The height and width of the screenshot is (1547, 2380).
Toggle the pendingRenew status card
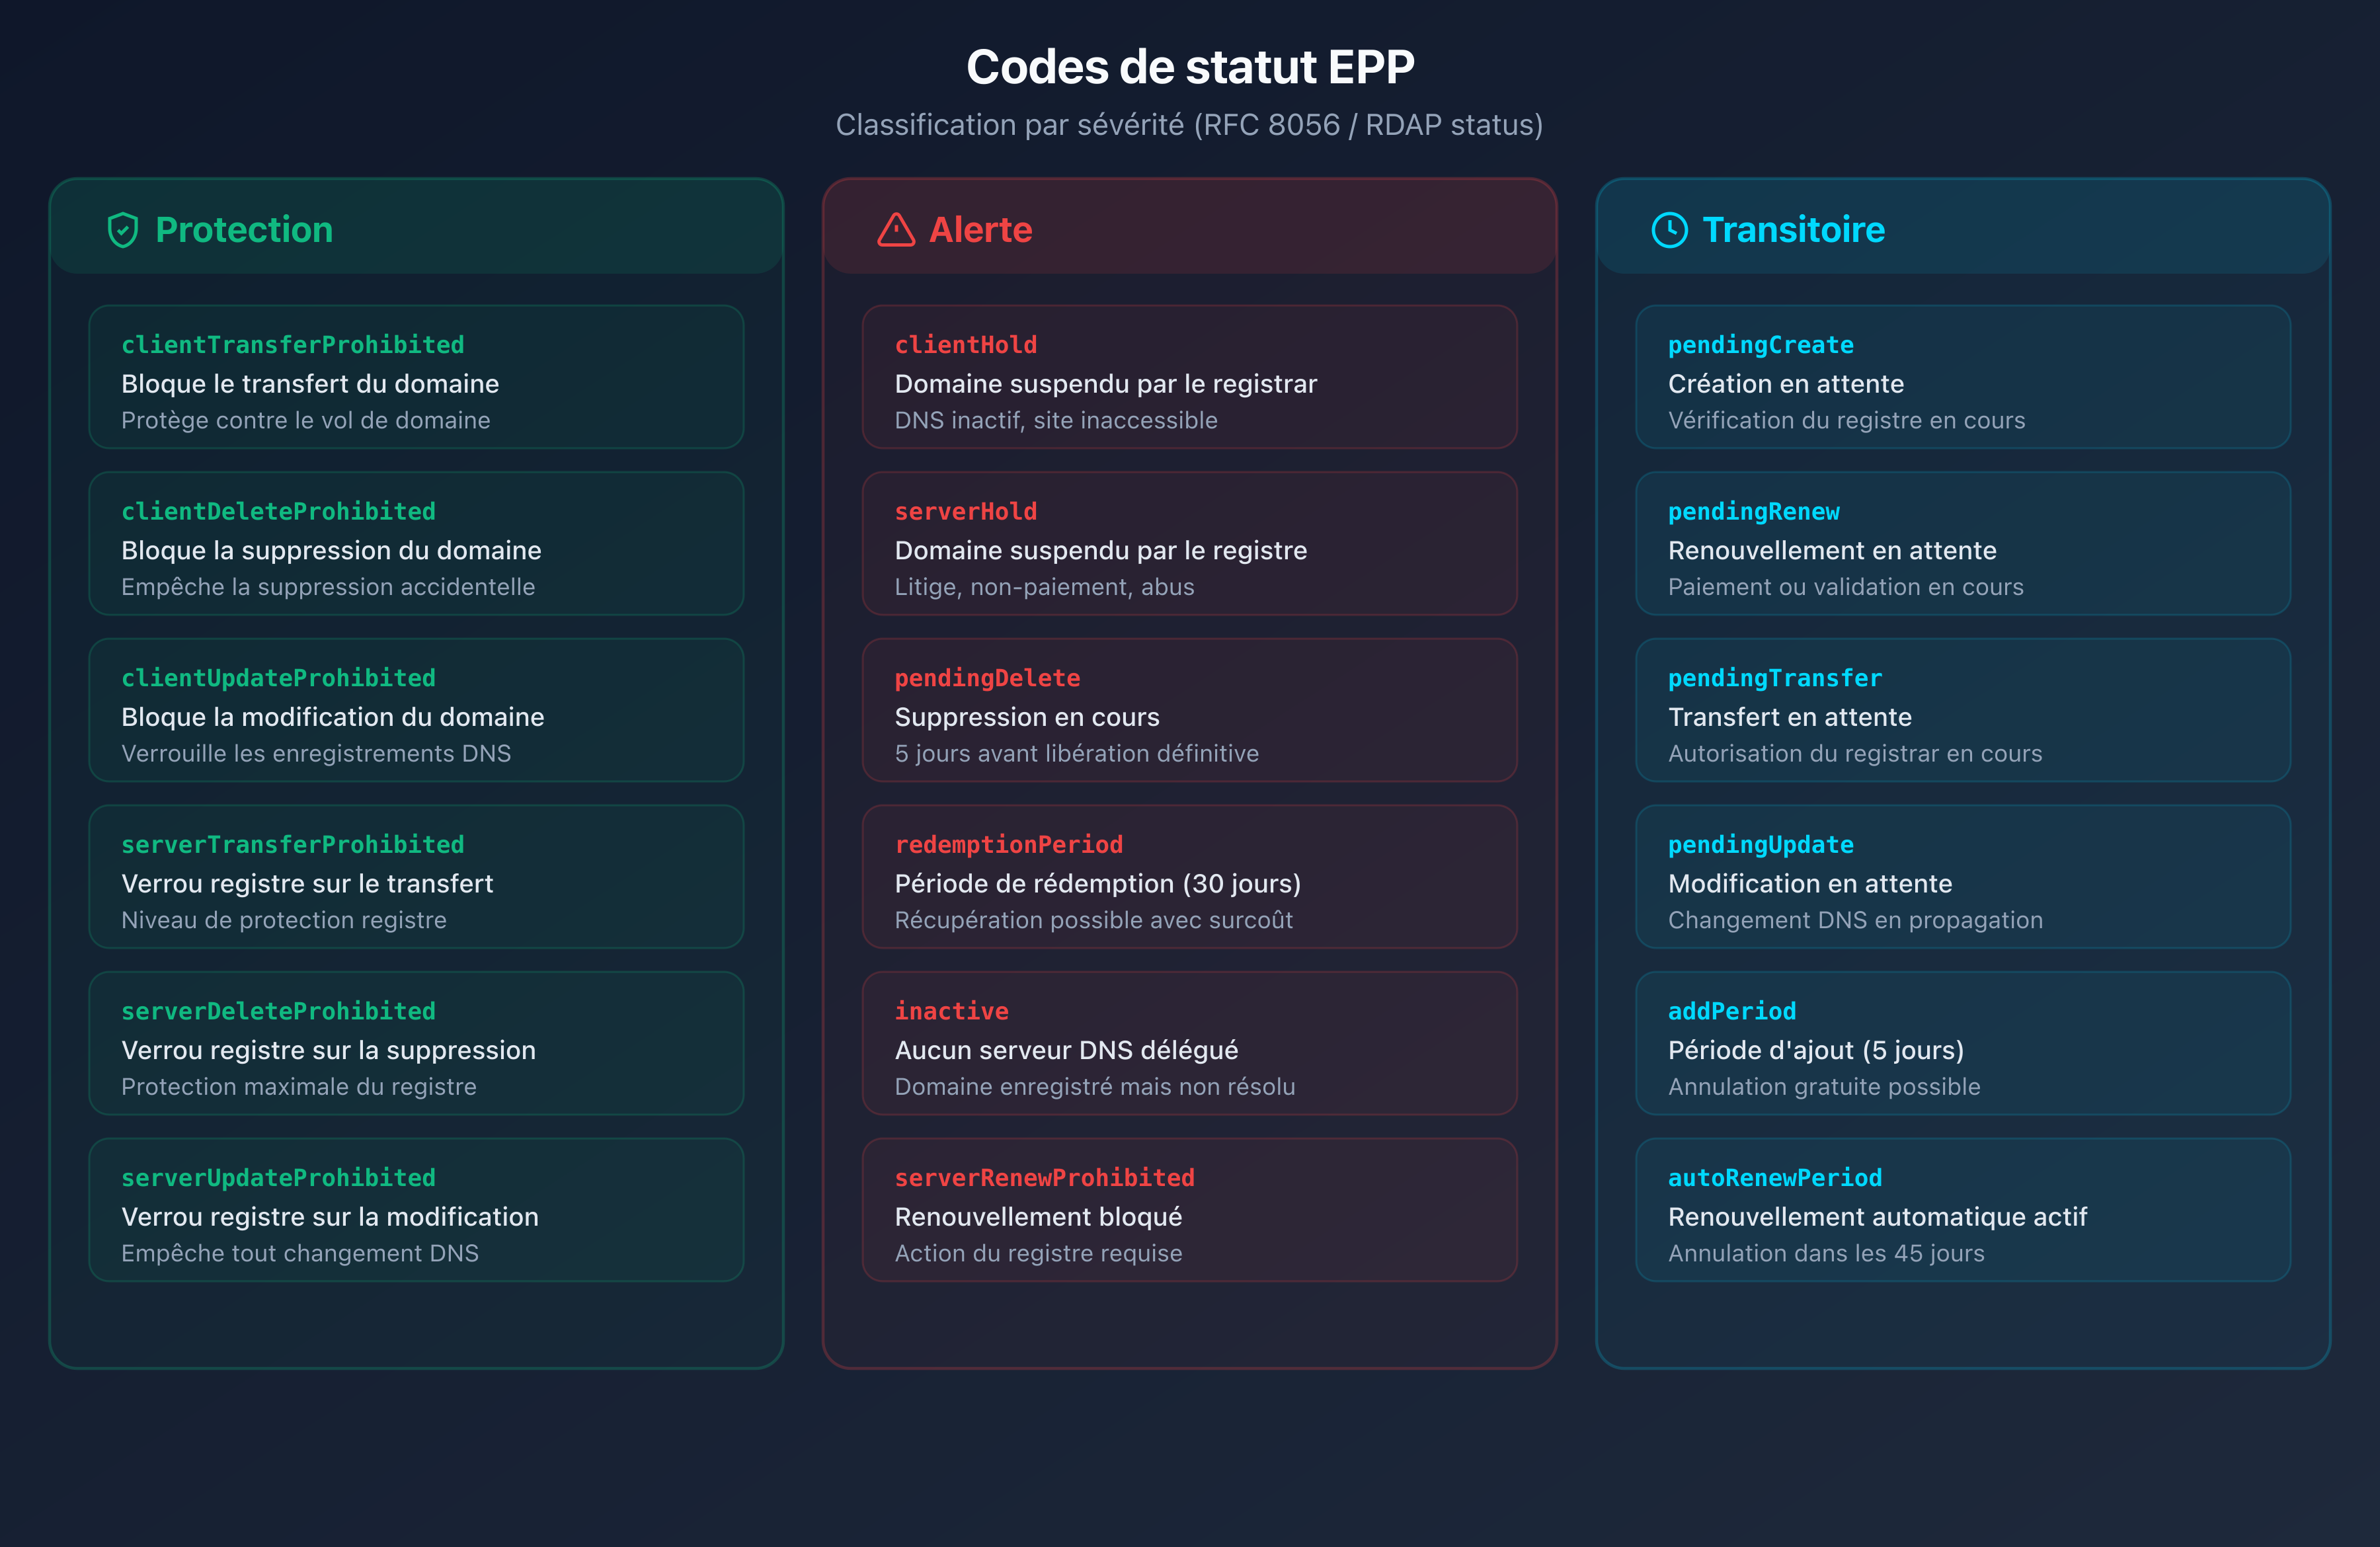(x=1963, y=544)
